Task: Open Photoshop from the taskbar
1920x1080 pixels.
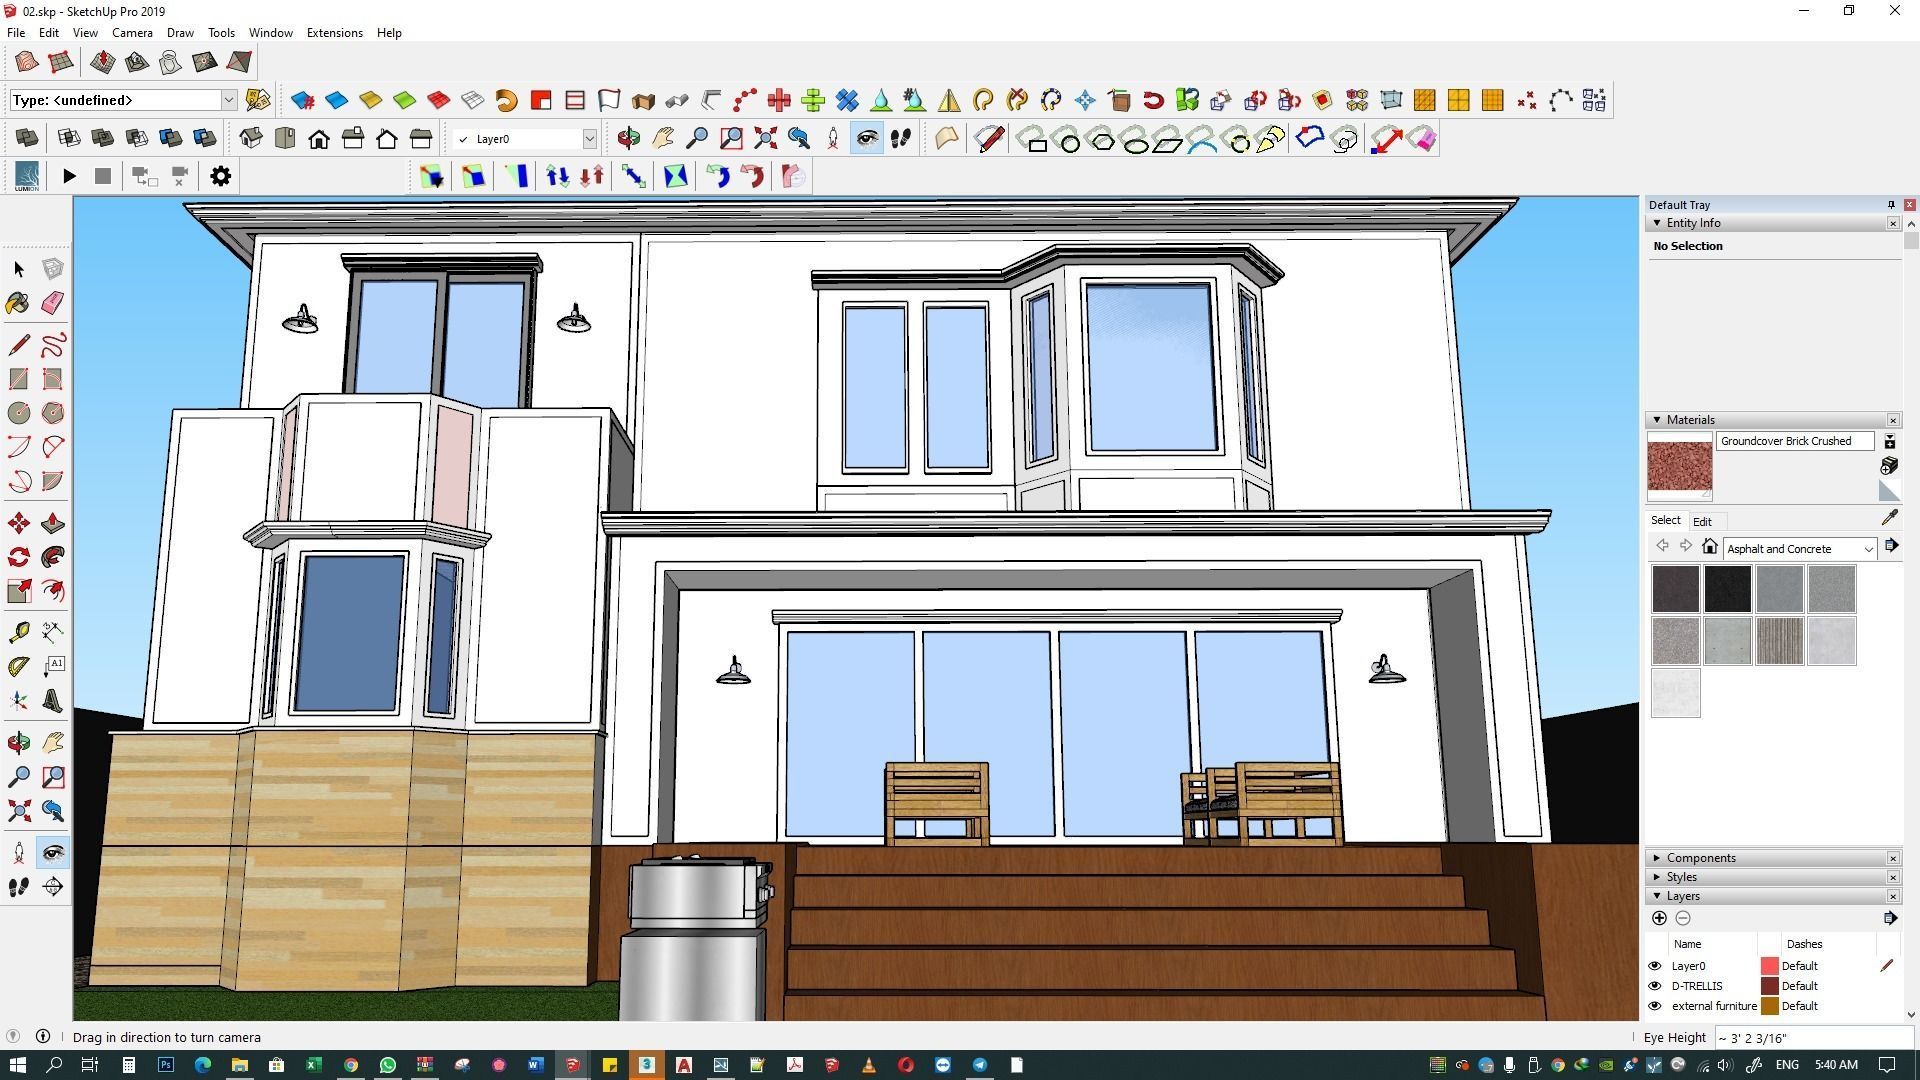Action: (166, 1065)
